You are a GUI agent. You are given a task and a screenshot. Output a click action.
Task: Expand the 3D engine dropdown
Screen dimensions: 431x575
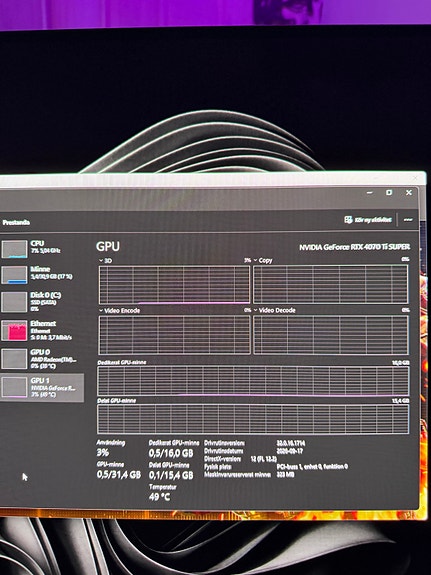point(101,260)
